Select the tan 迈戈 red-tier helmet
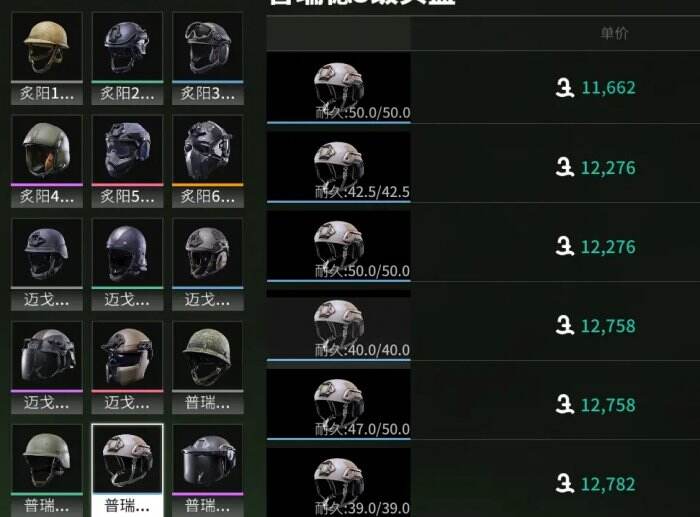700x517 pixels. click(x=127, y=367)
